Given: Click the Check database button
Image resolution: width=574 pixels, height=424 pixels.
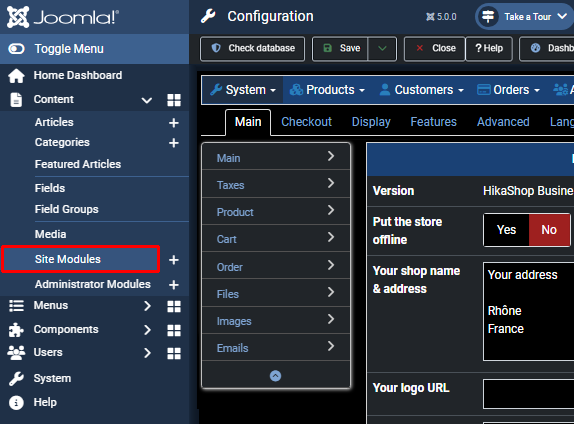Looking at the screenshot, I should (253, 48).
